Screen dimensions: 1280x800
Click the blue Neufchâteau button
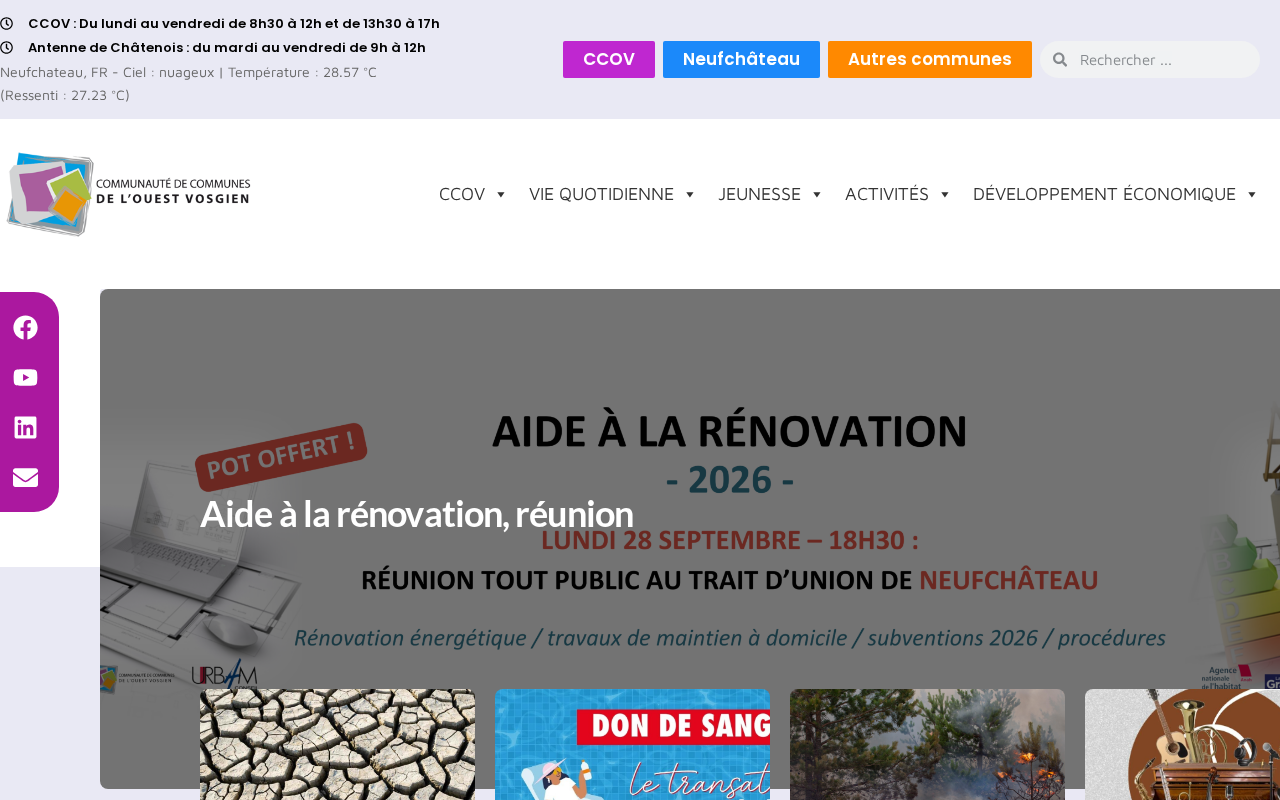click(x=741, y=59)
